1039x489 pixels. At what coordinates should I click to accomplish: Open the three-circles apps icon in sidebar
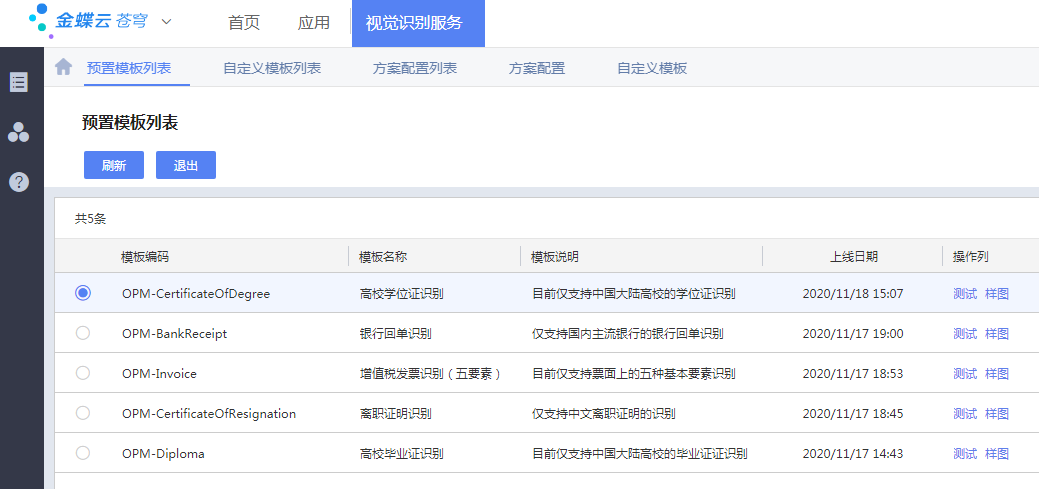19,132
